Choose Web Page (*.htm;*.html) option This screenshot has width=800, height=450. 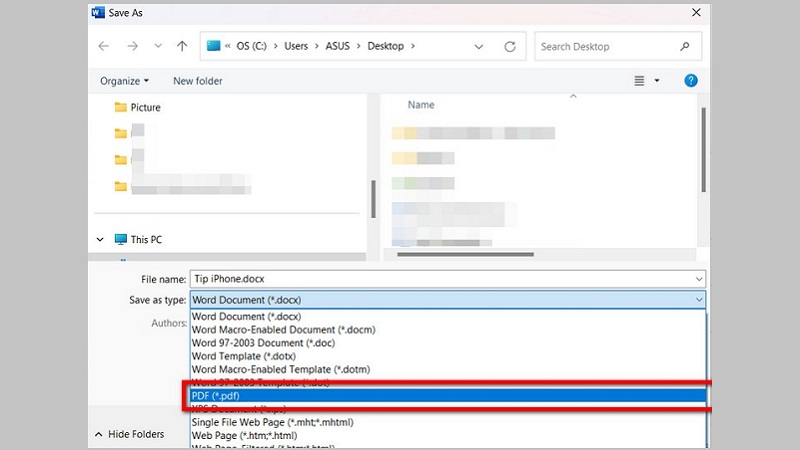click(448, 436)
